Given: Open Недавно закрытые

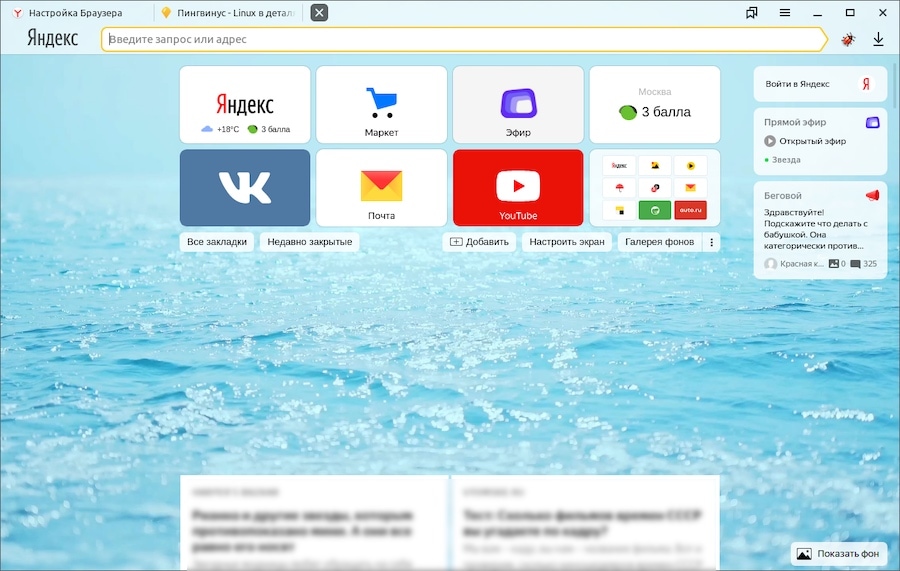Looking at the screenshot, I should point(309,242).
